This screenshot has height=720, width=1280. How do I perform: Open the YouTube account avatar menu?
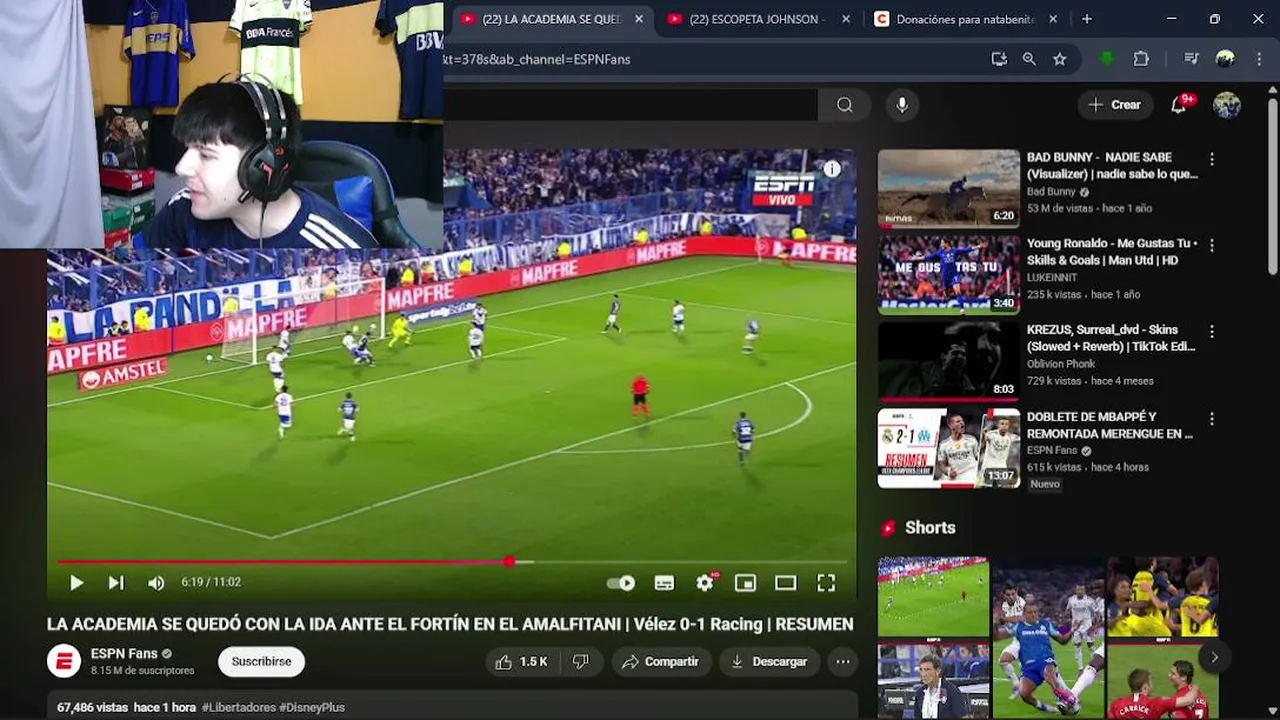pos(1227,105)
